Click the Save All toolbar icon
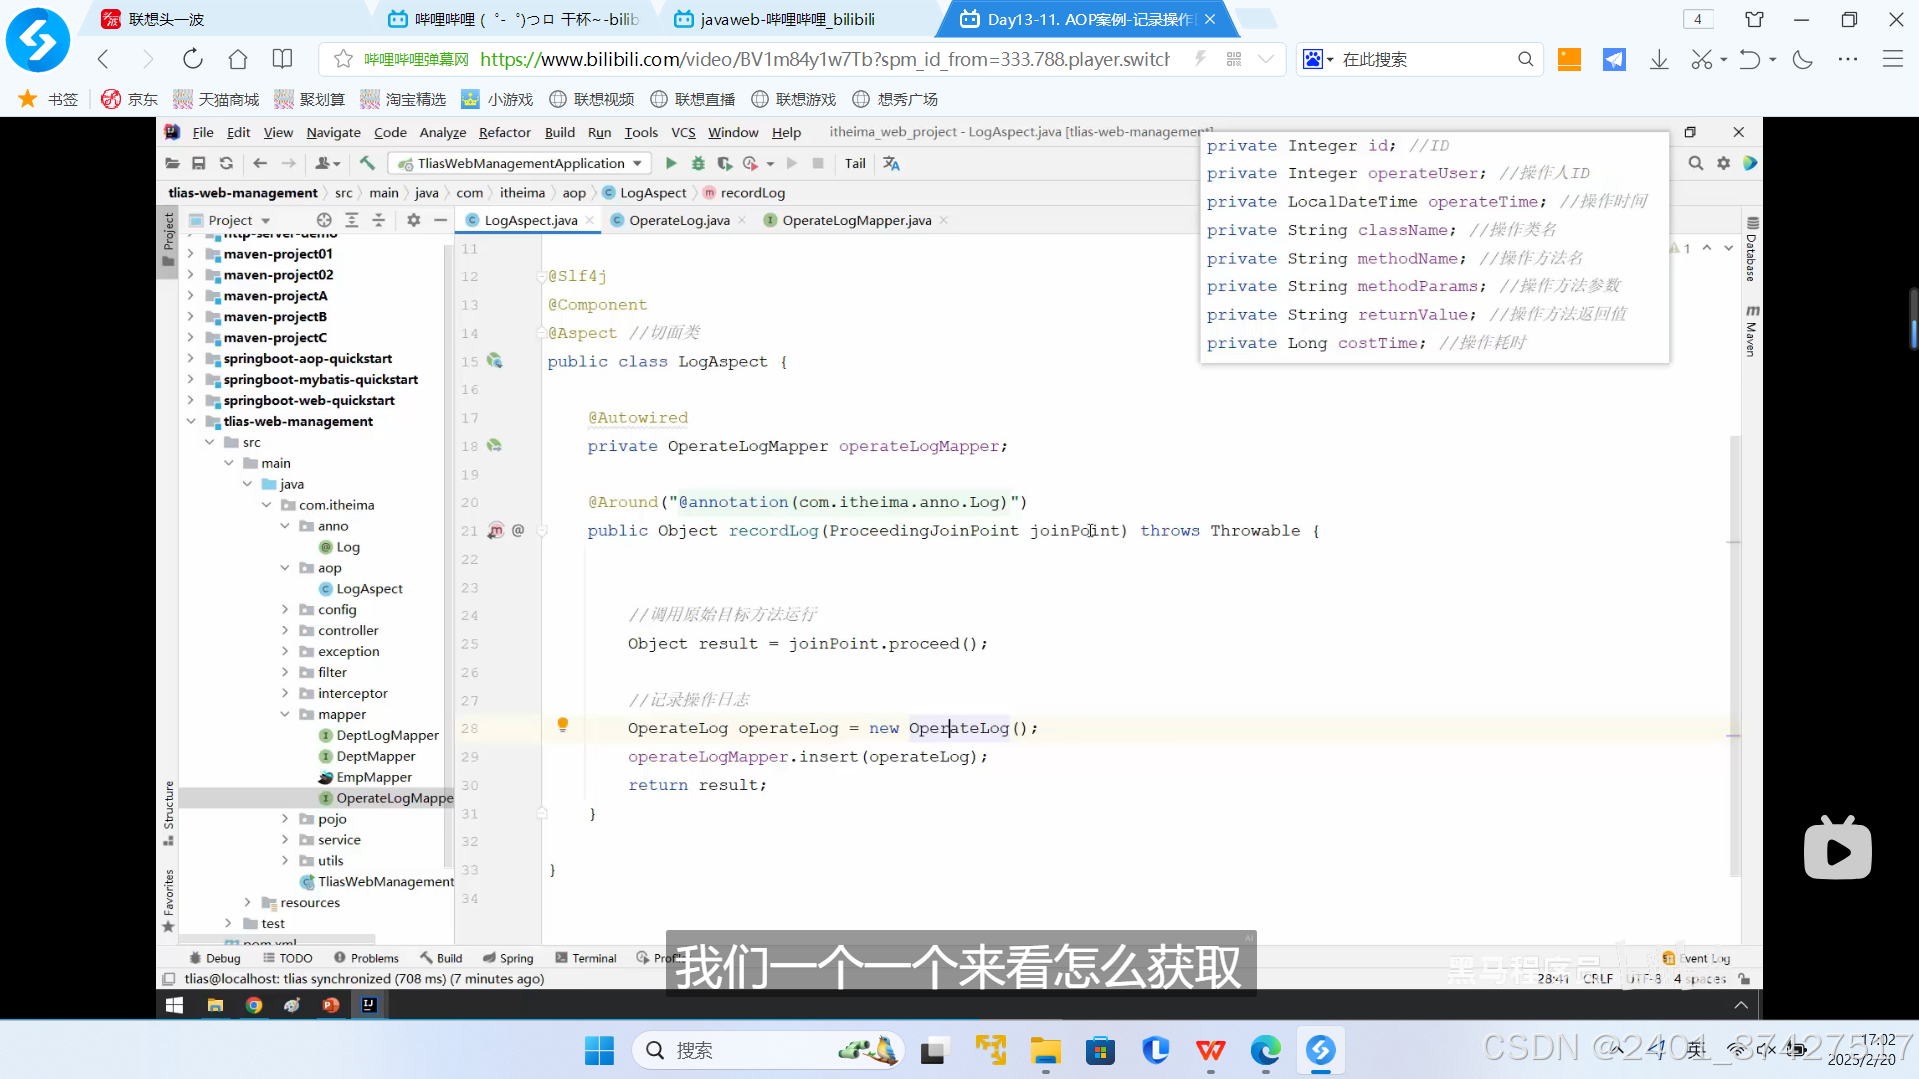The width and height of the screenshot is (1919, 1079). tap(199, 163)
